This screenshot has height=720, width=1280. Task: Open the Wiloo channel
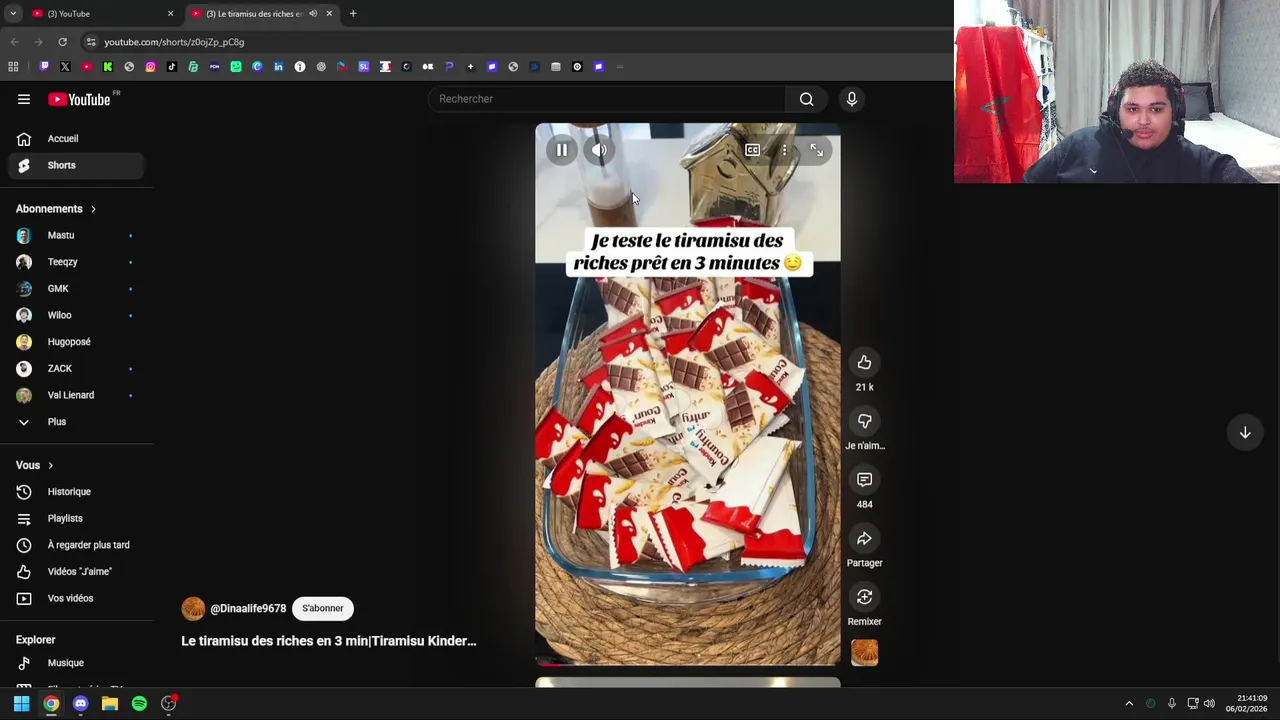pyautogui.click(x=76, y=315)
